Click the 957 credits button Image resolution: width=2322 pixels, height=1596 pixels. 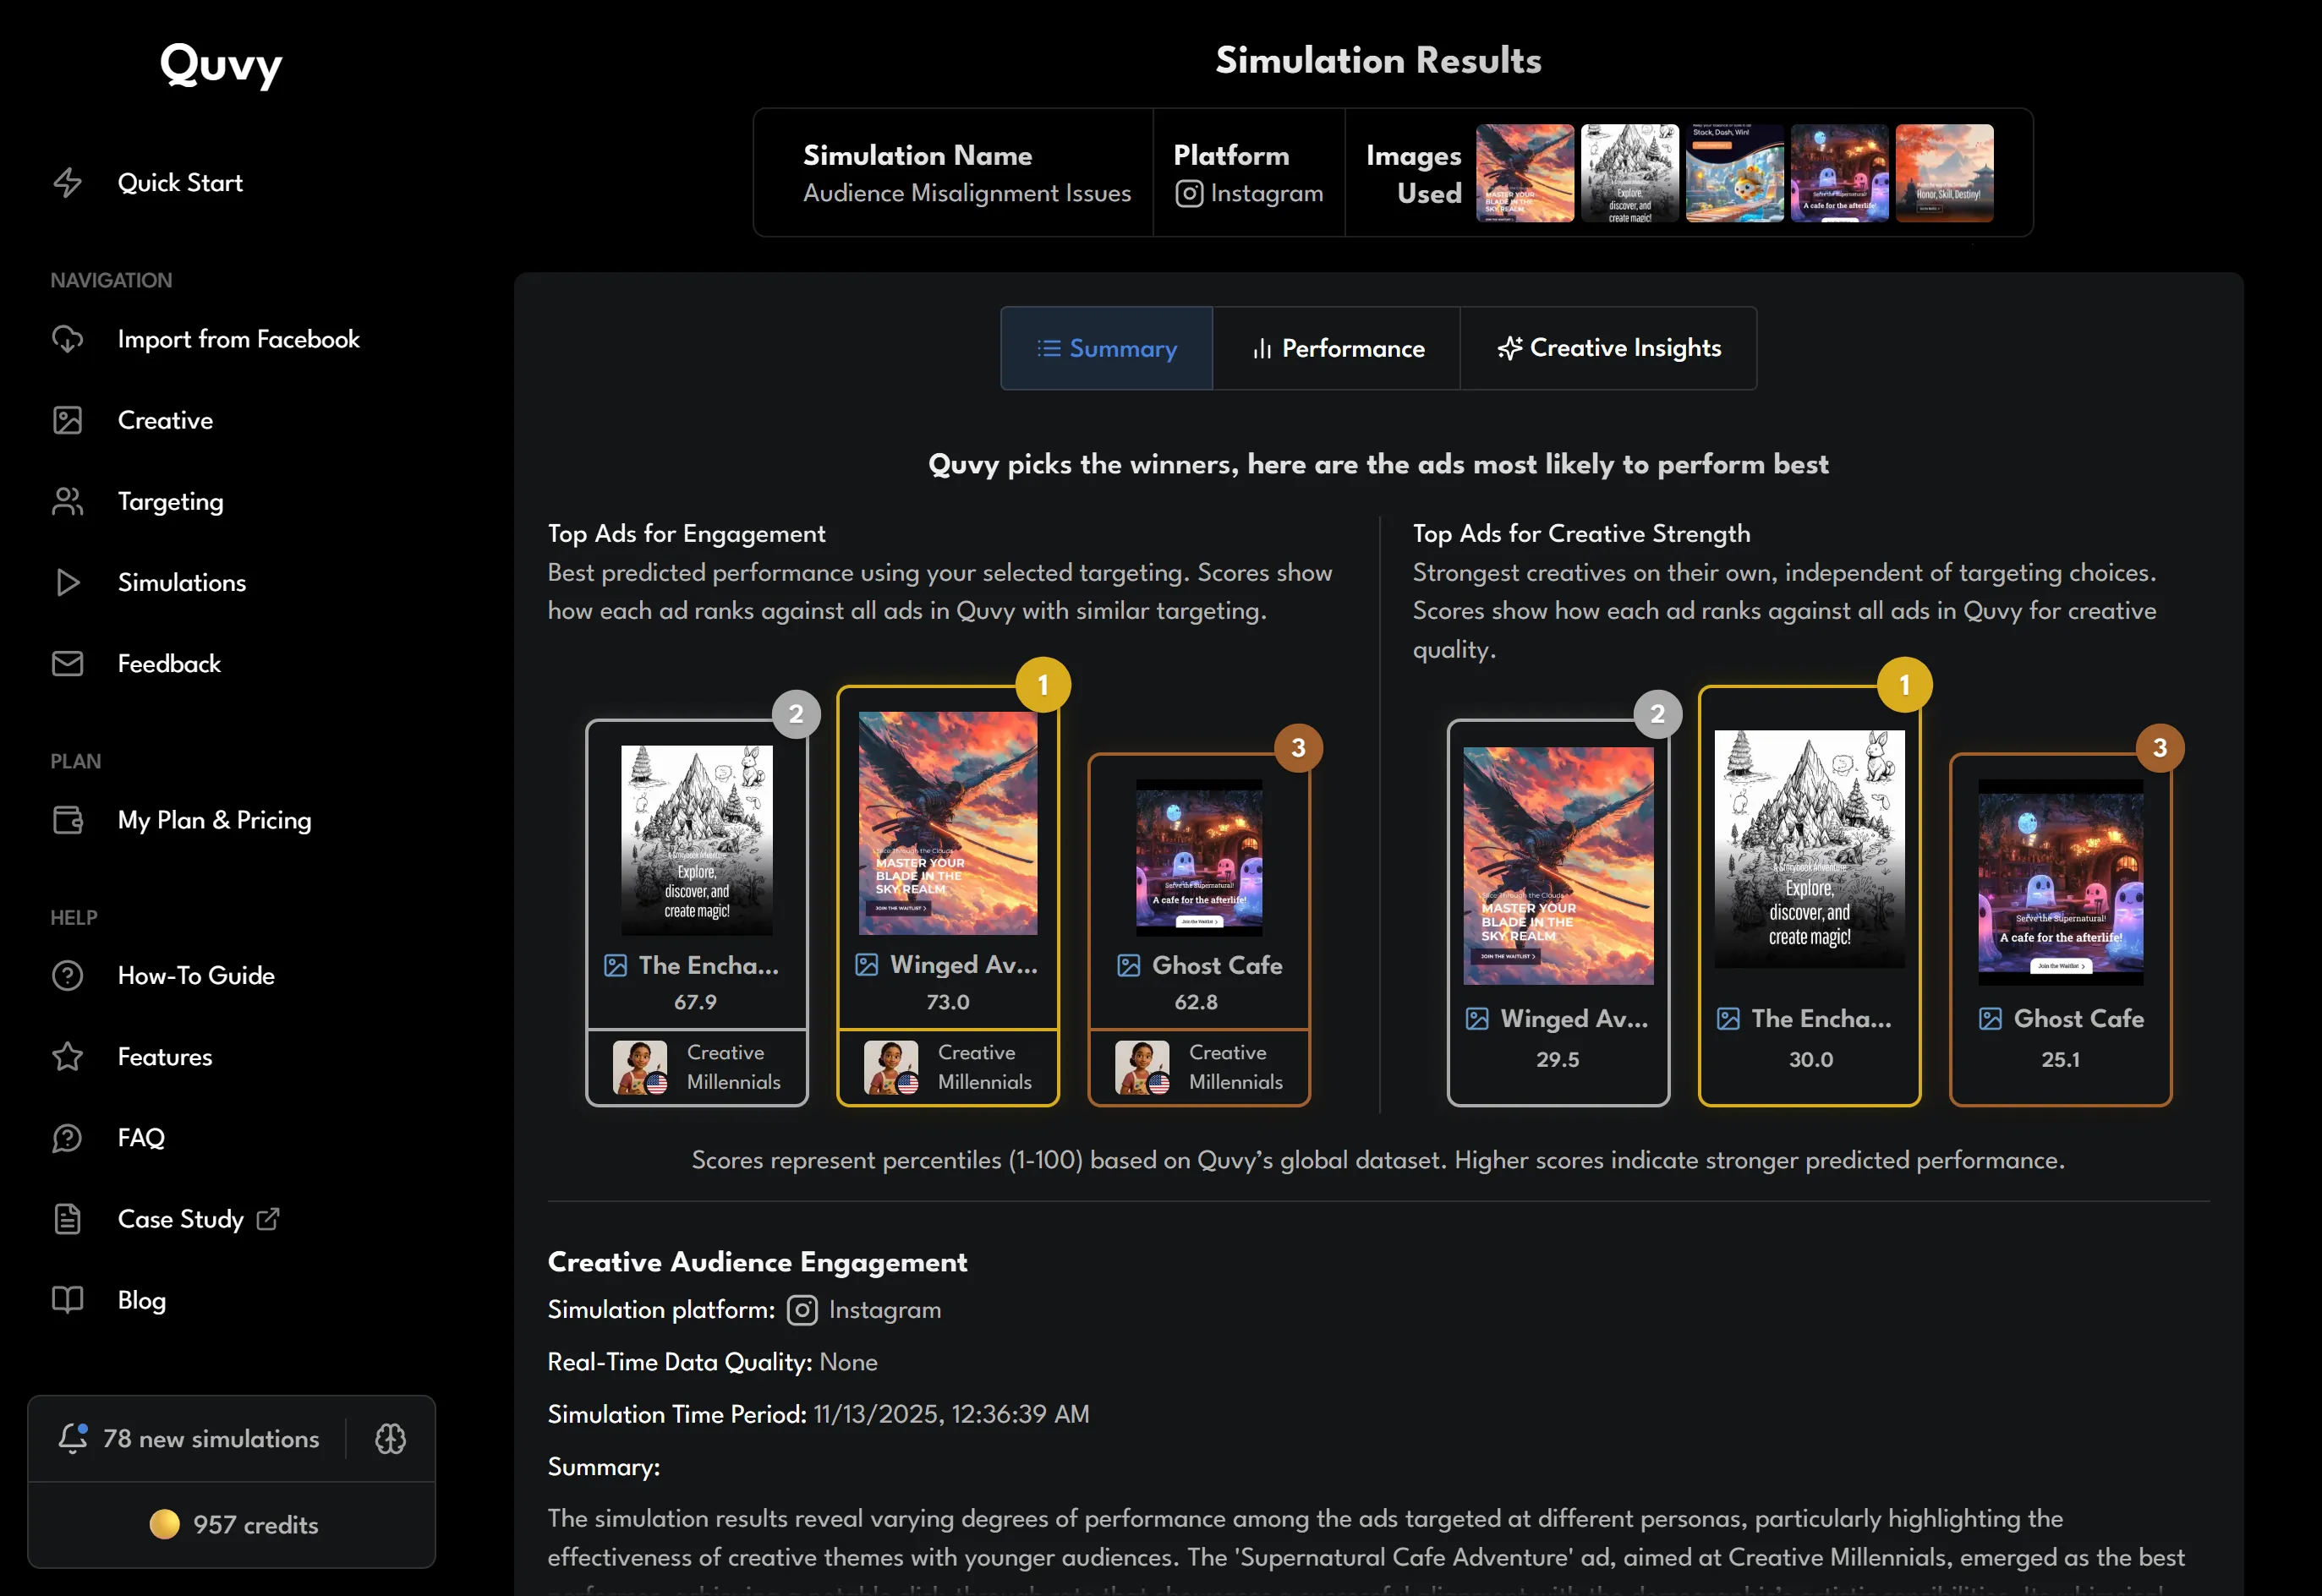pos(232,1524)
